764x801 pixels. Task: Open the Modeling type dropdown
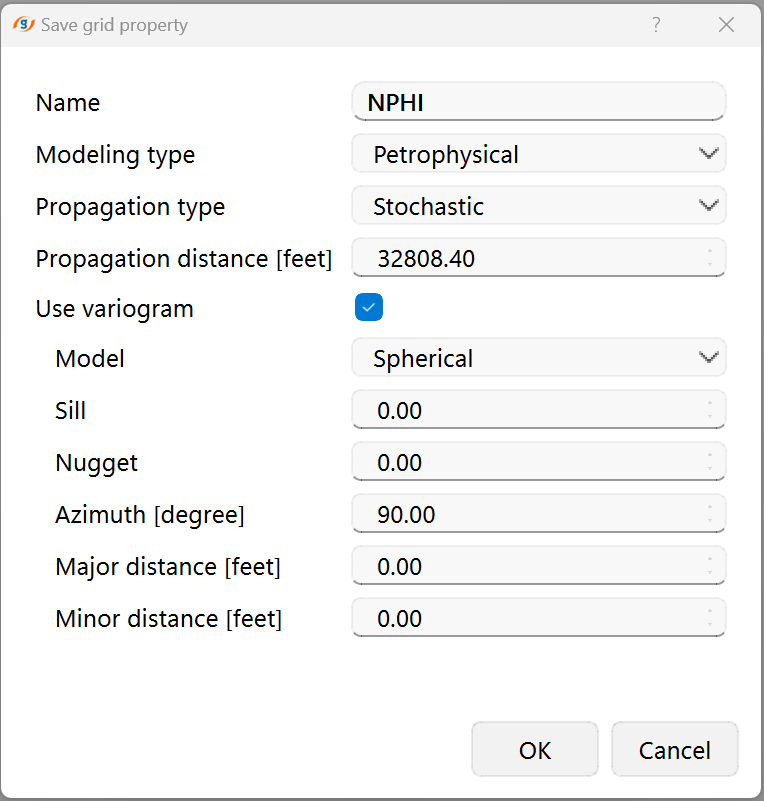click(538, 154)
